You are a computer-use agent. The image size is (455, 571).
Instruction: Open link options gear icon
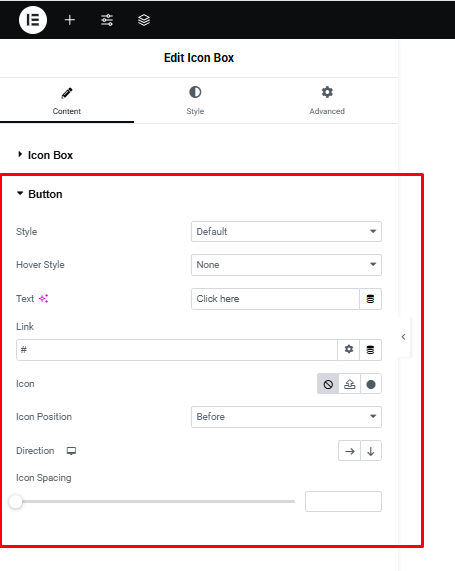[349, 350]
